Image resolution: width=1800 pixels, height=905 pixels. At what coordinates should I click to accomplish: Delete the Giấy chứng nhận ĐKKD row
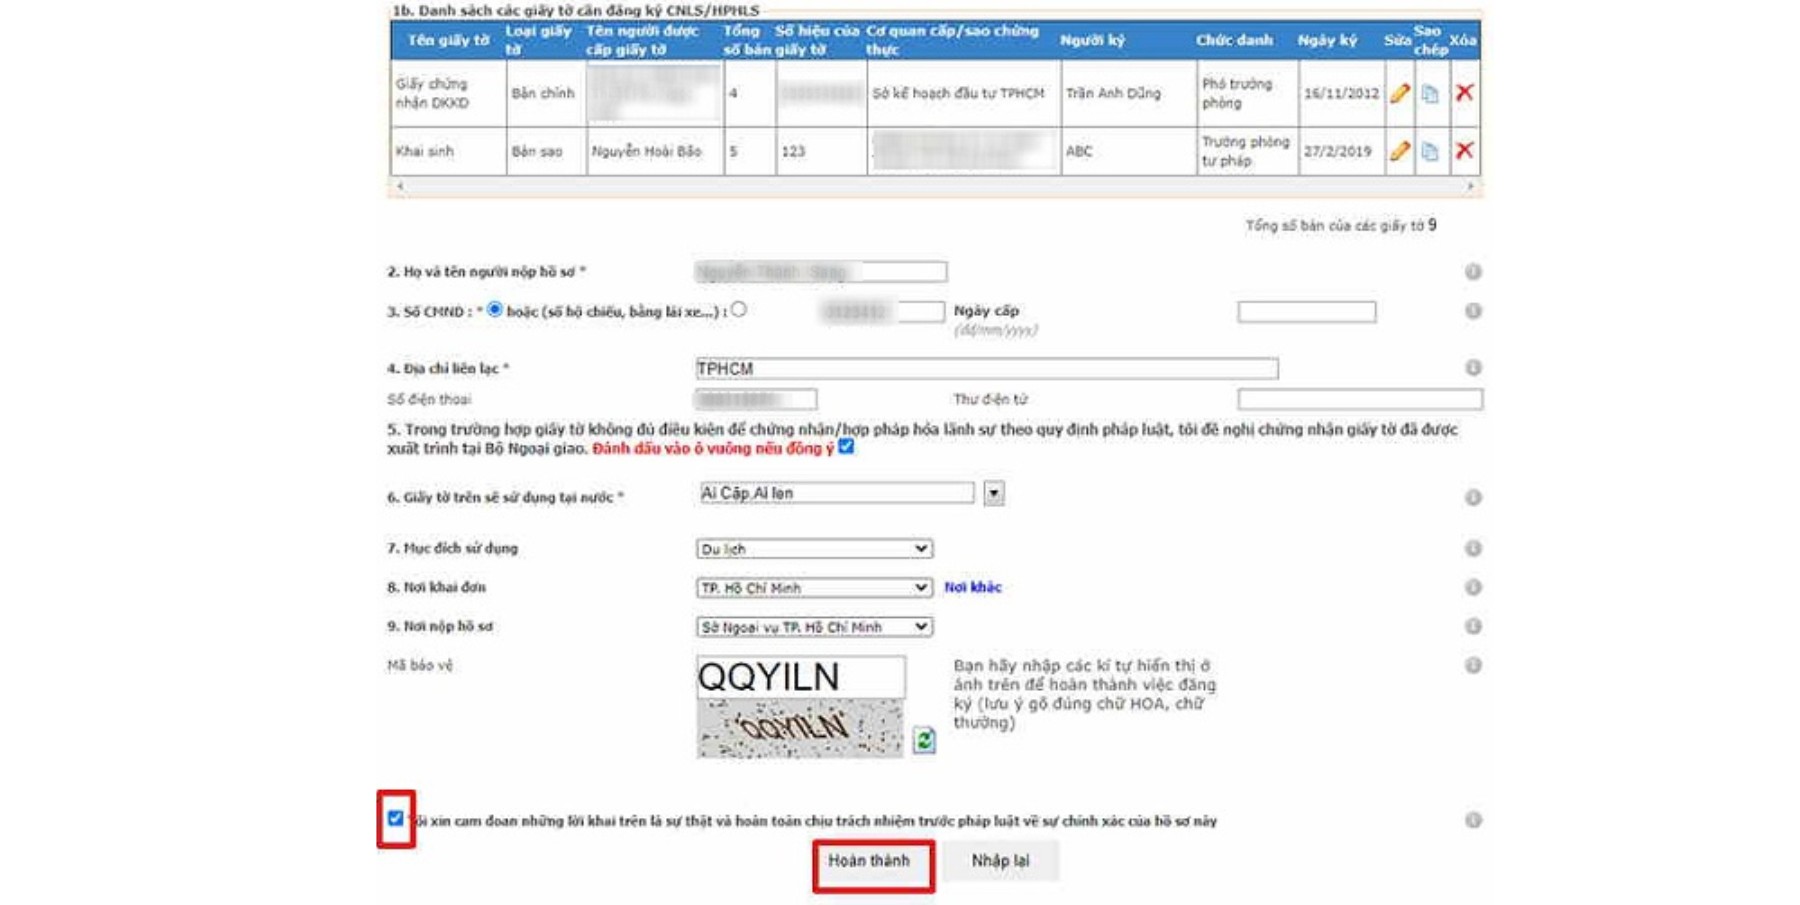1464,93
